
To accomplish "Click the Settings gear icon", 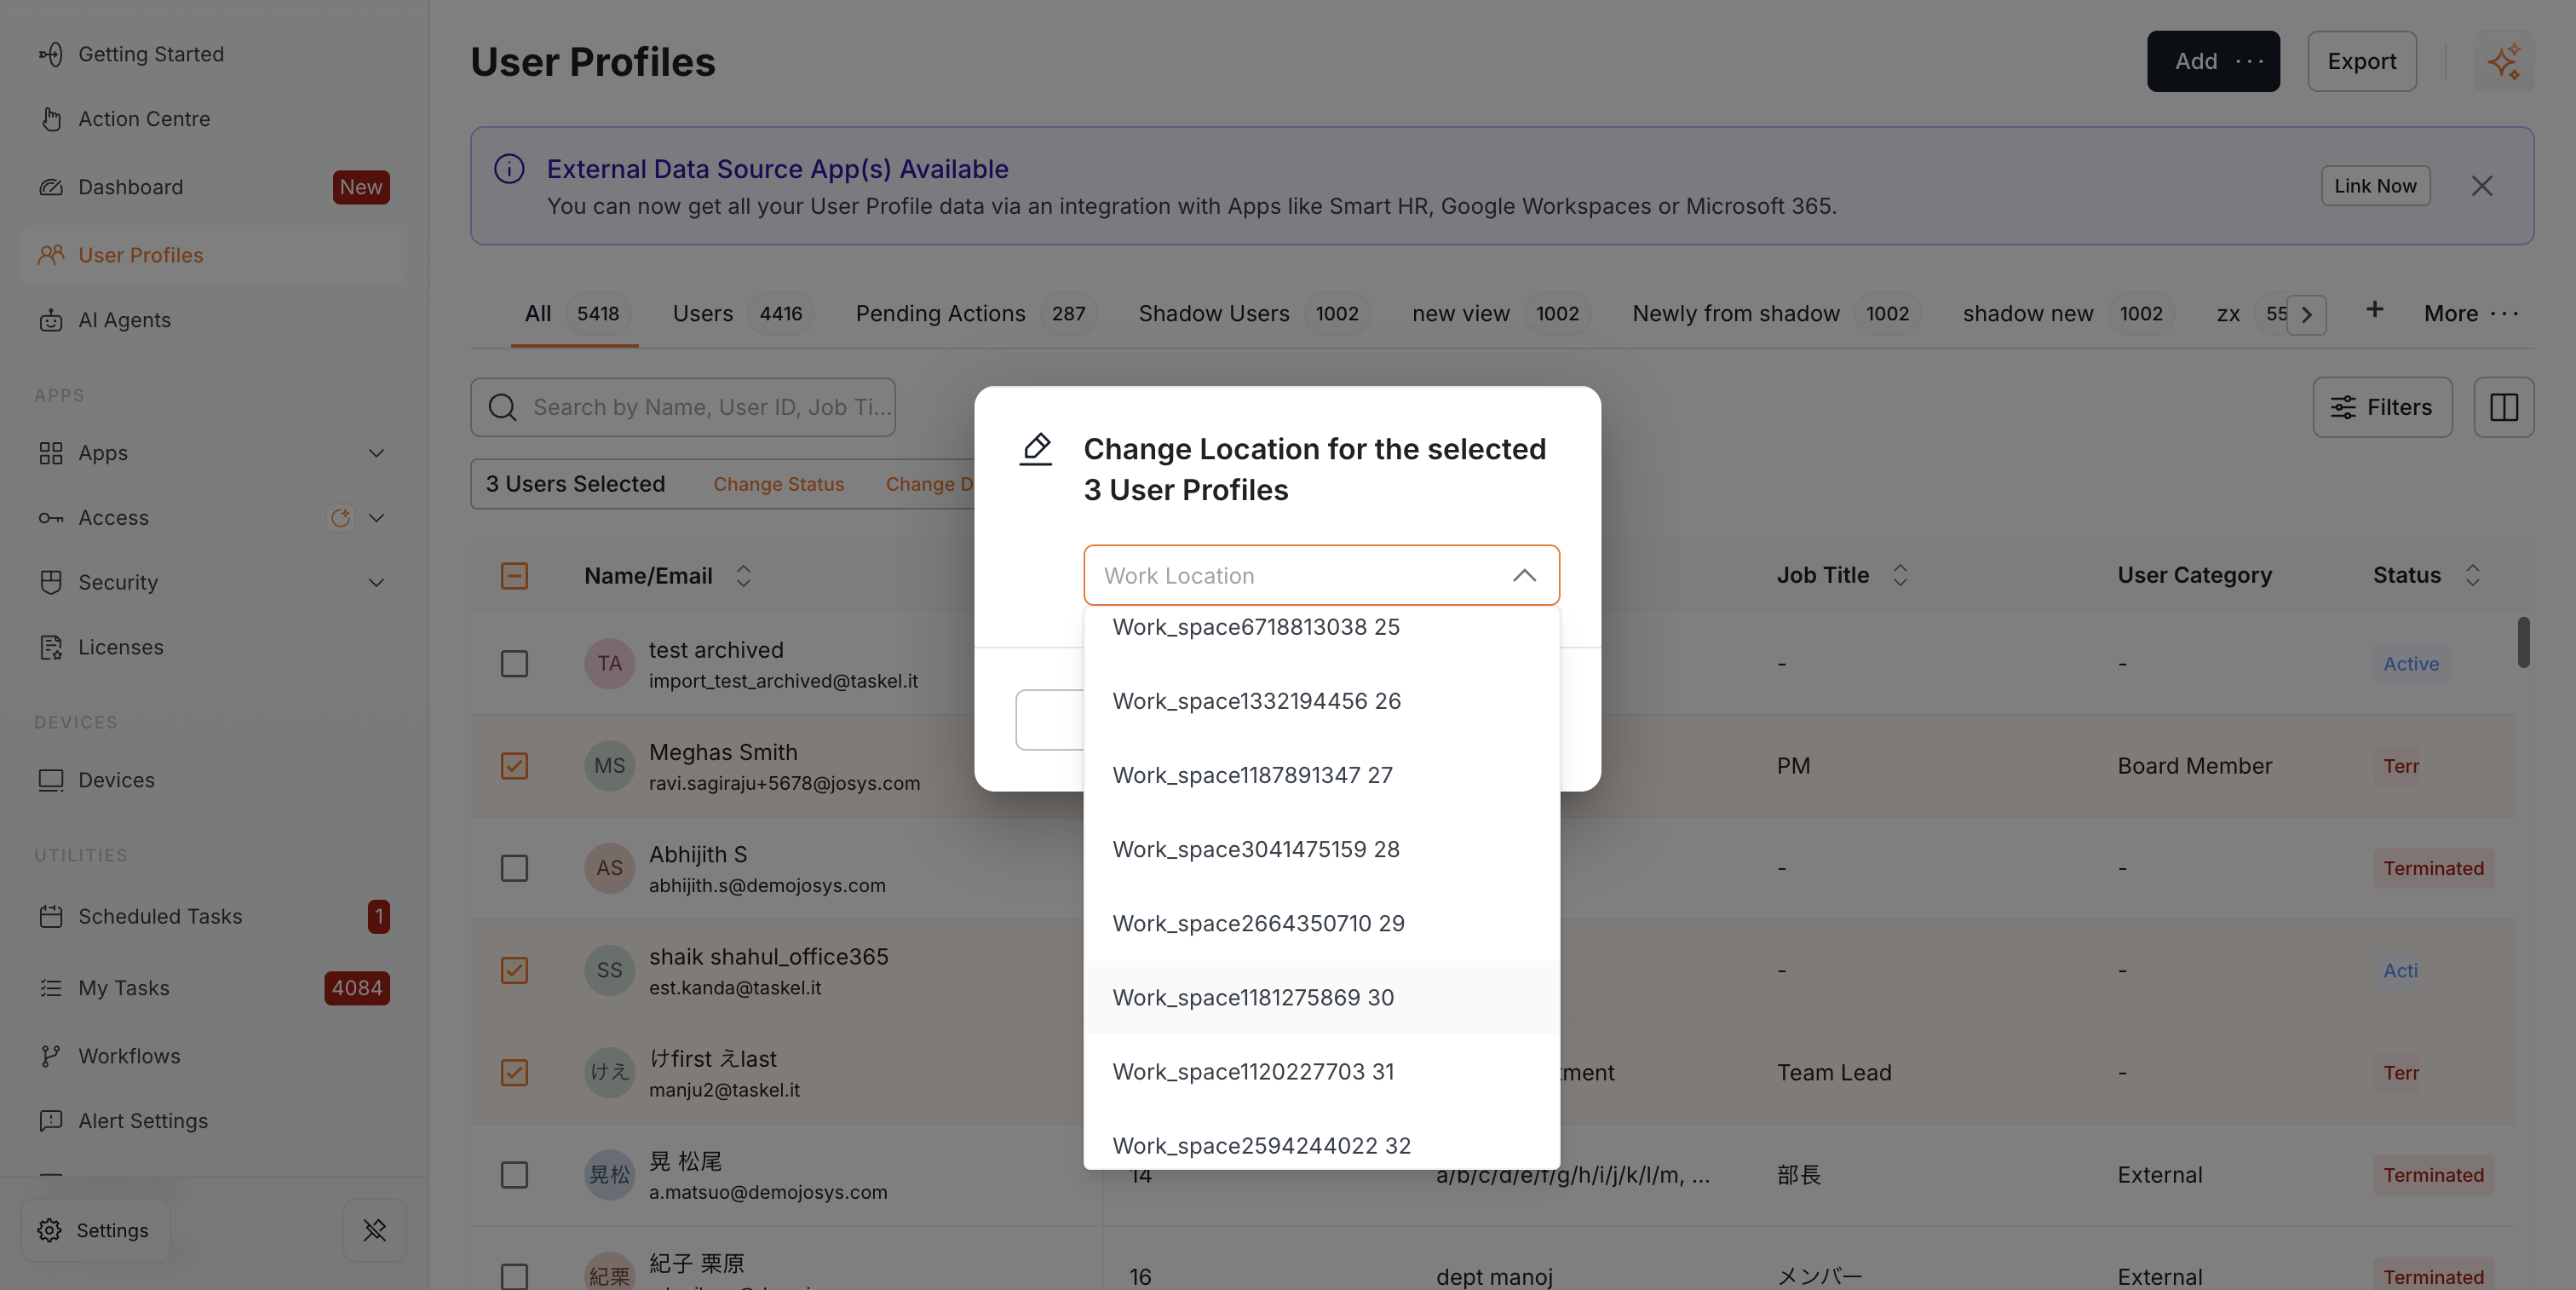I will point(50,1230).
